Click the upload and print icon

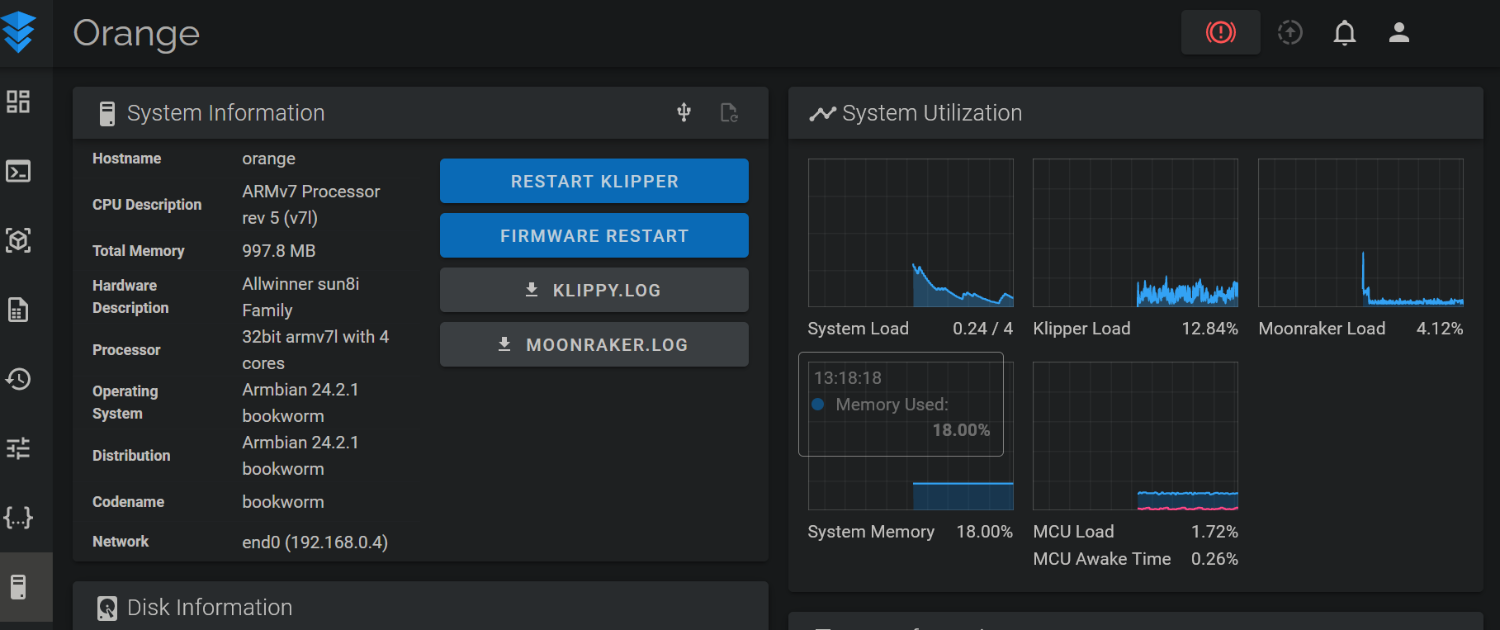tap(1290, 33)
